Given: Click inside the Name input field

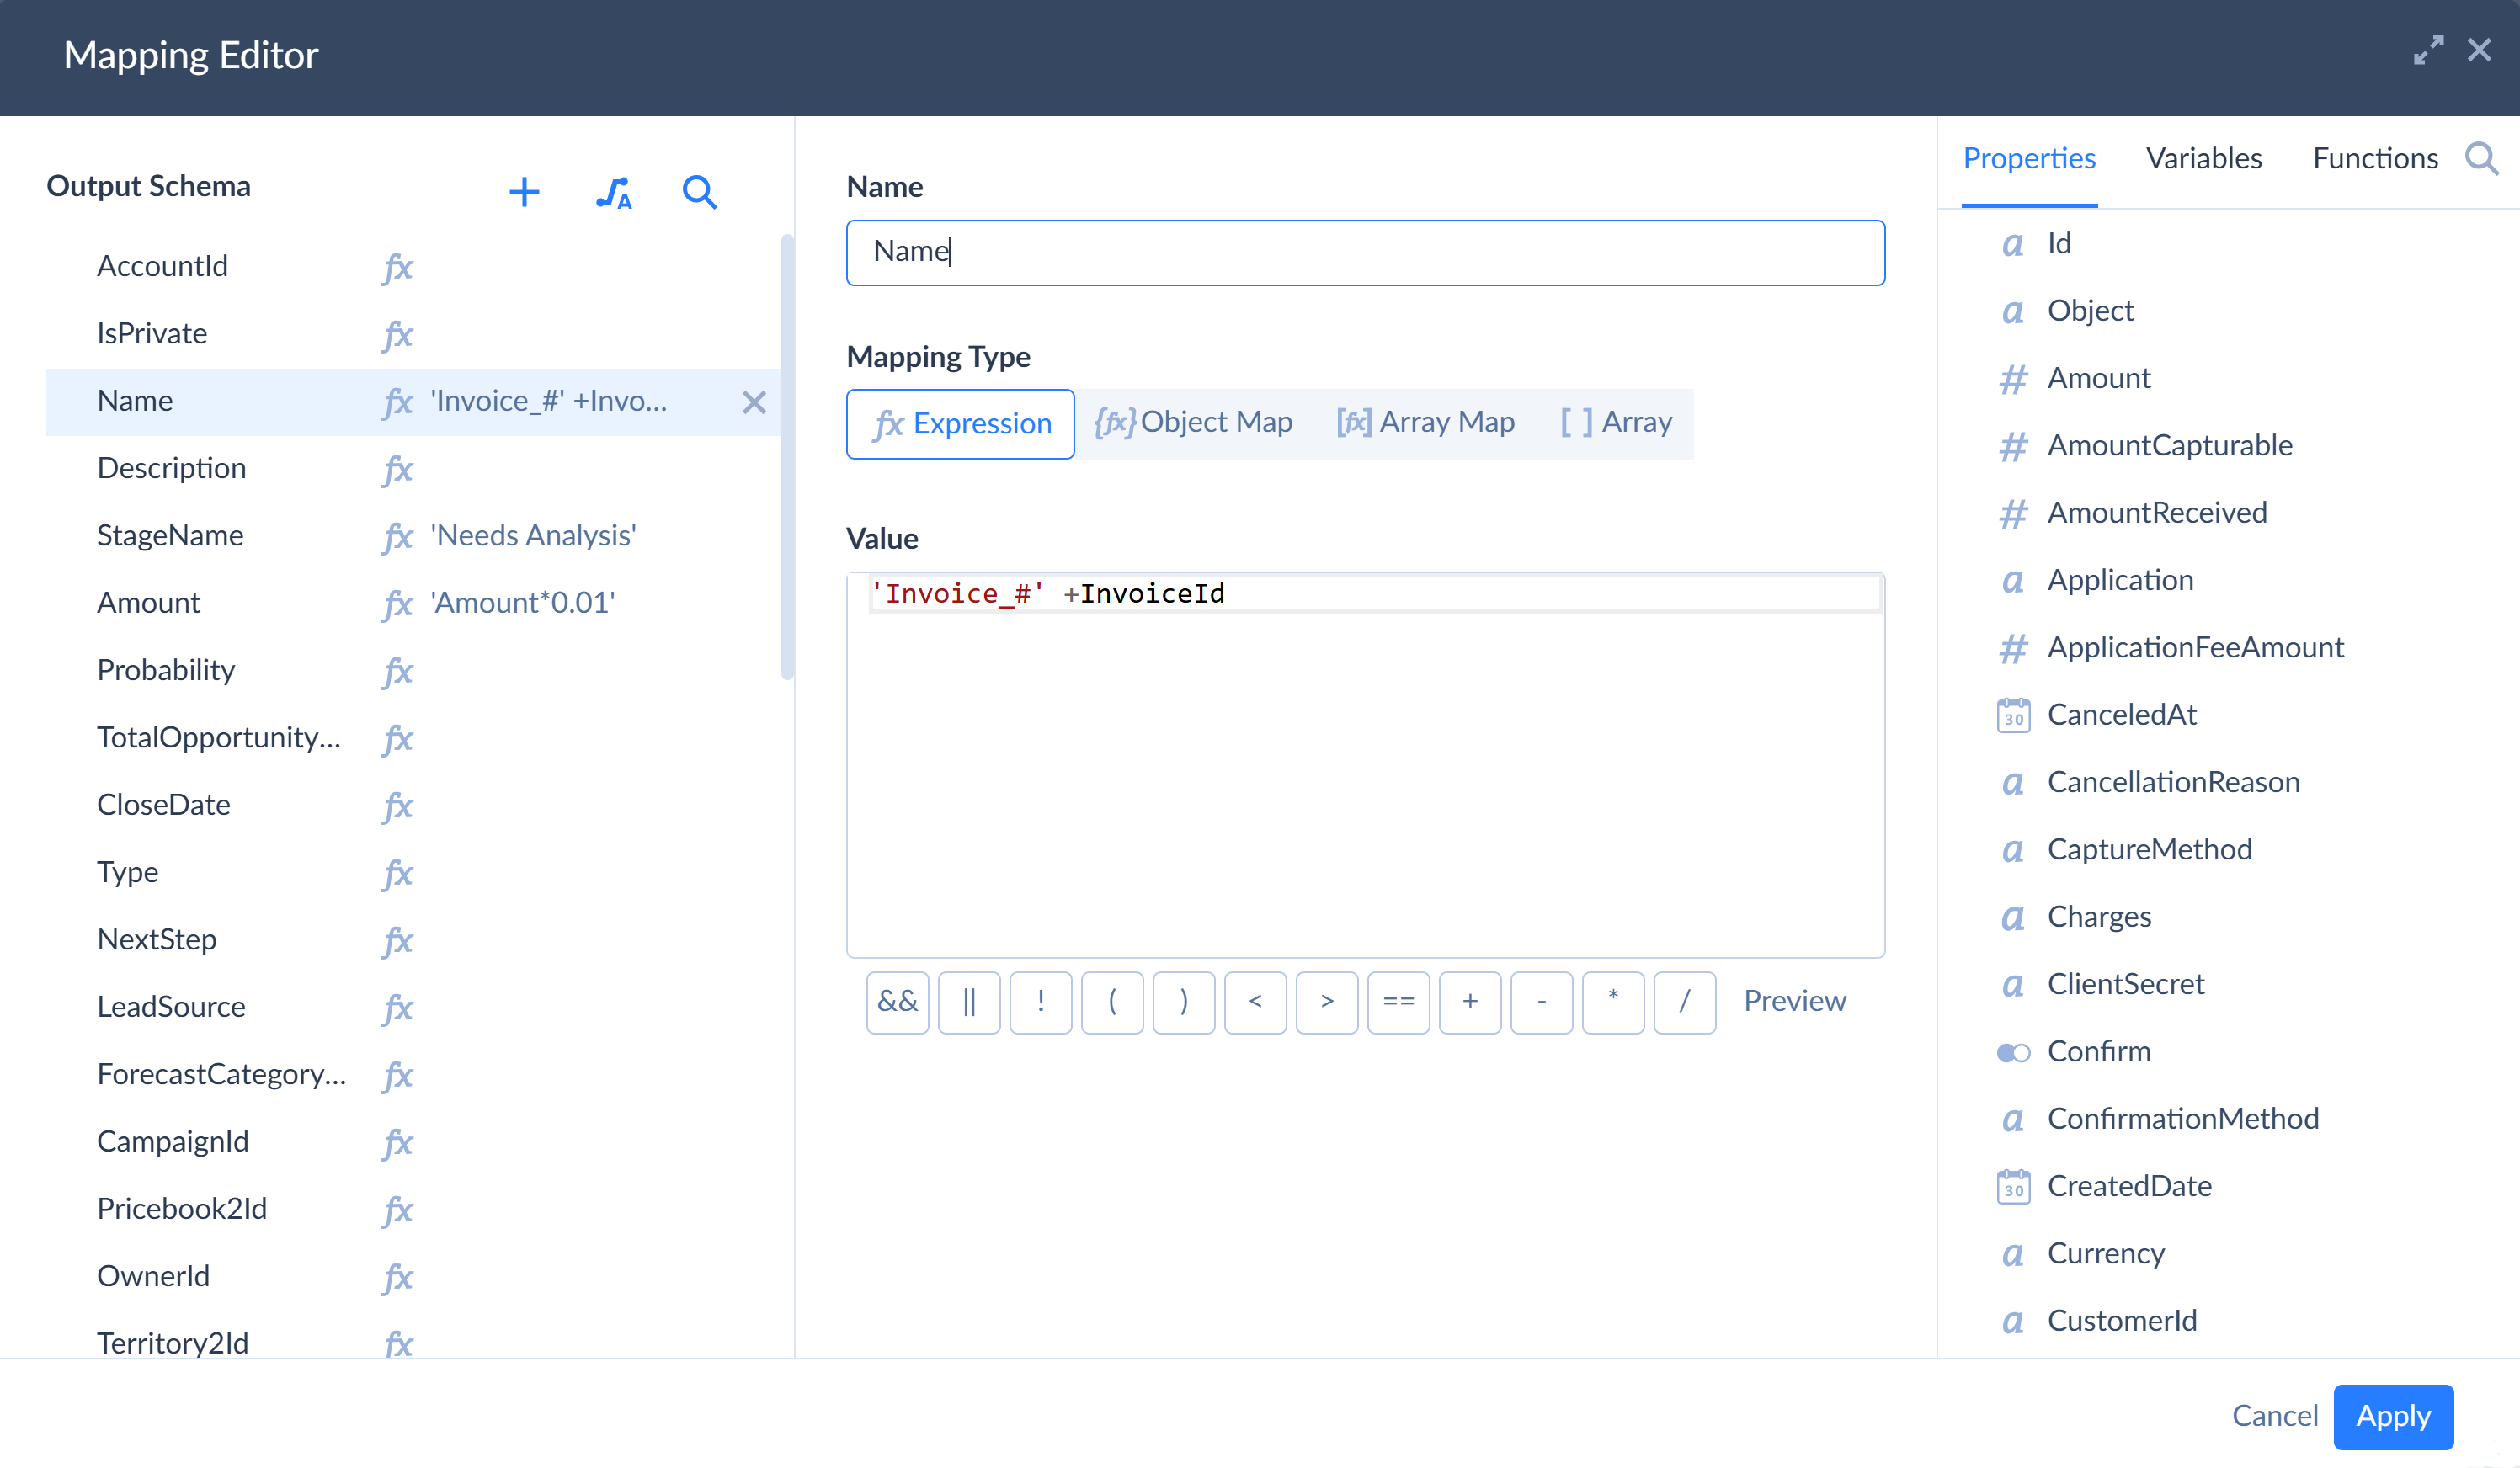Looking at the screenshot, I should (x=1365, y=252).
